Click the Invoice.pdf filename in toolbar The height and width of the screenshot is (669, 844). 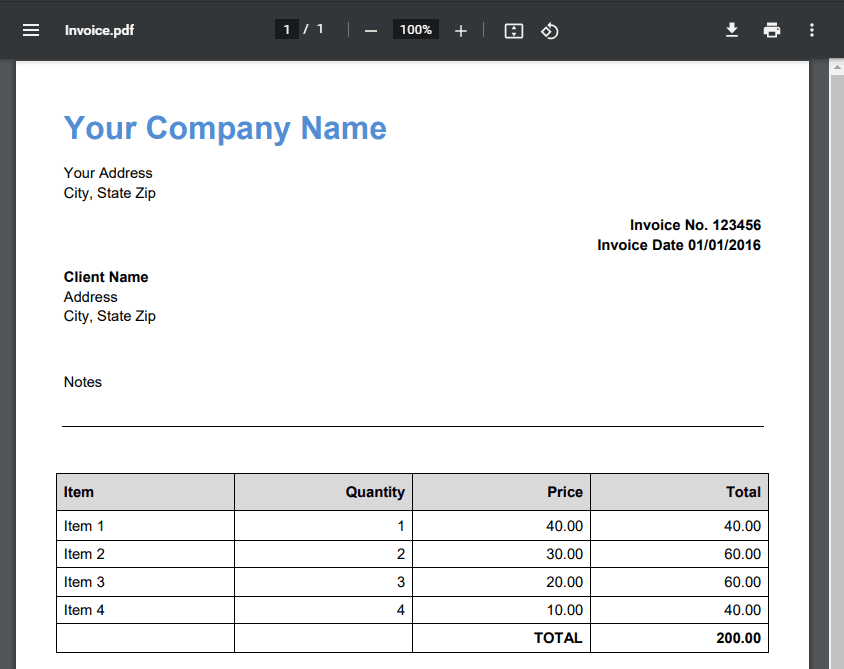(x=99, y=30)
